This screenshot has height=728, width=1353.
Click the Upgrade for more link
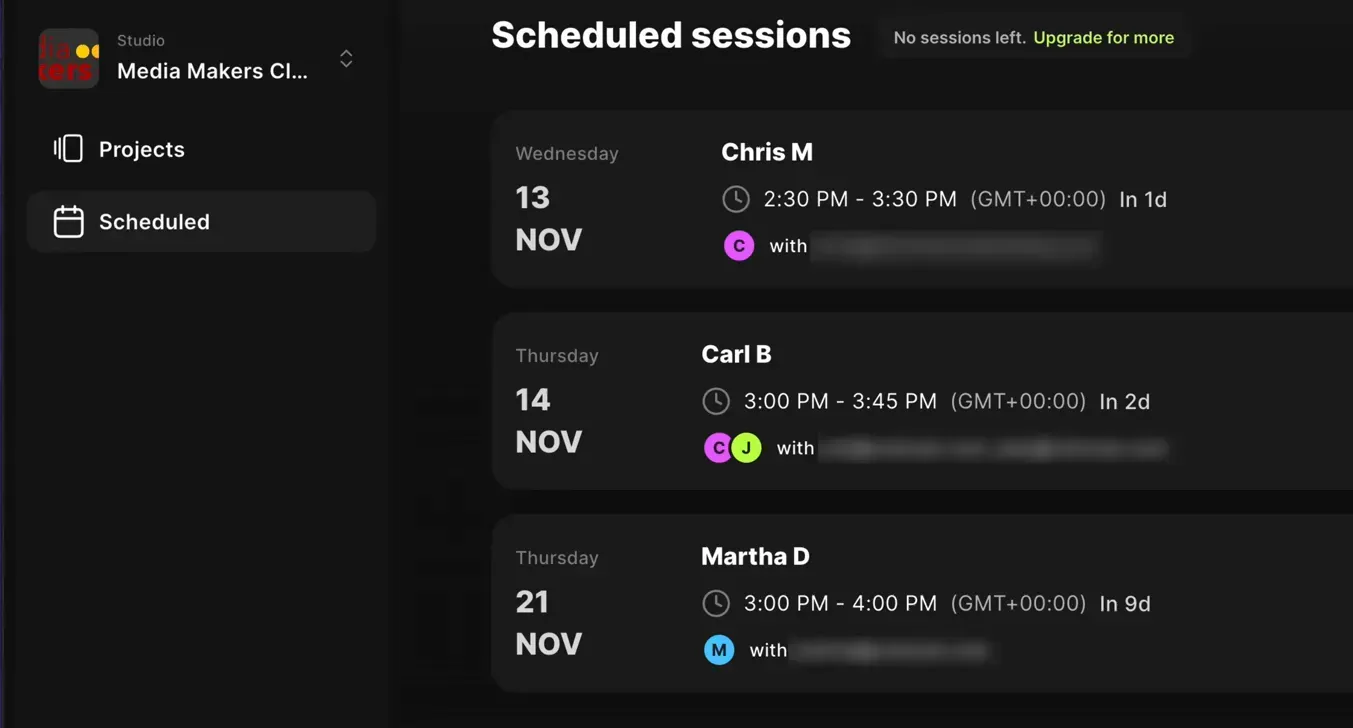click(x=1103, y=37)
